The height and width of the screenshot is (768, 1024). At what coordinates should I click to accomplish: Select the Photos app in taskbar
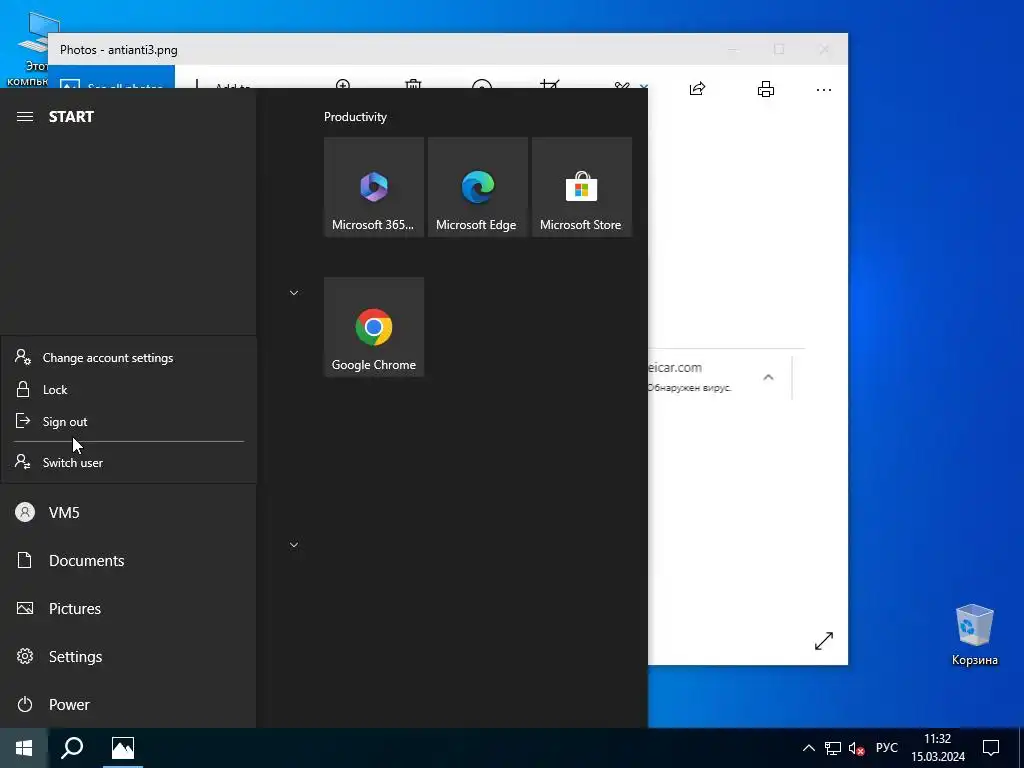(123, 748)
